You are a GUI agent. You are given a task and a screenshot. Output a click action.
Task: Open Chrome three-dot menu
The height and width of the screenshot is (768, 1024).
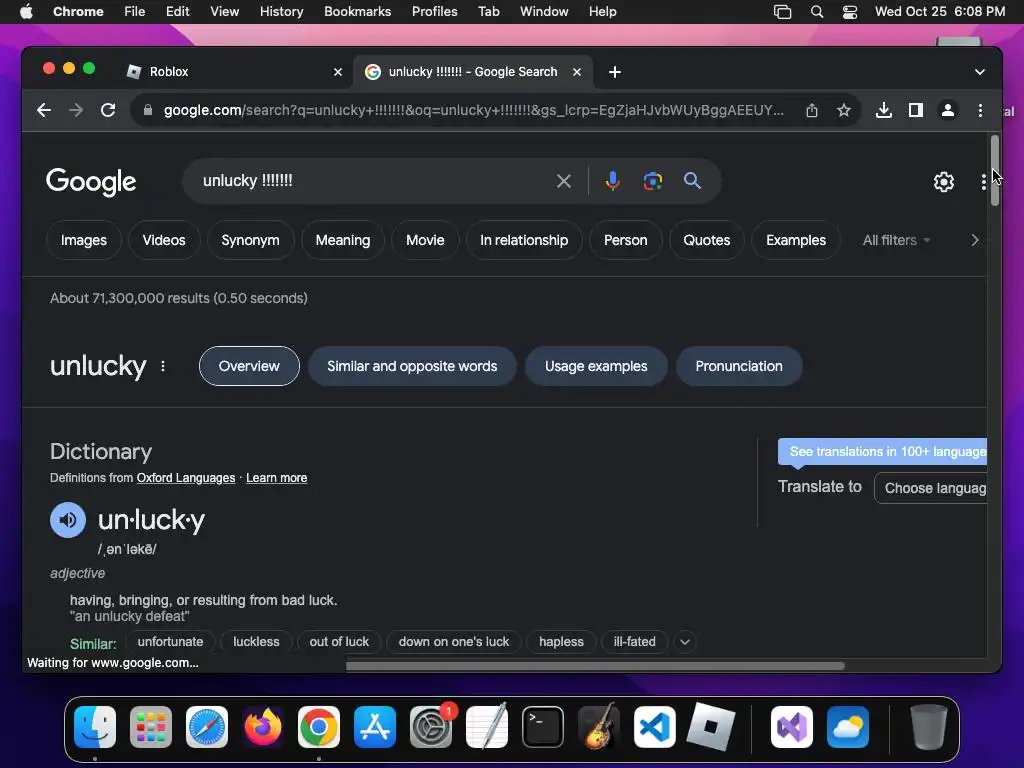(980, 110)
